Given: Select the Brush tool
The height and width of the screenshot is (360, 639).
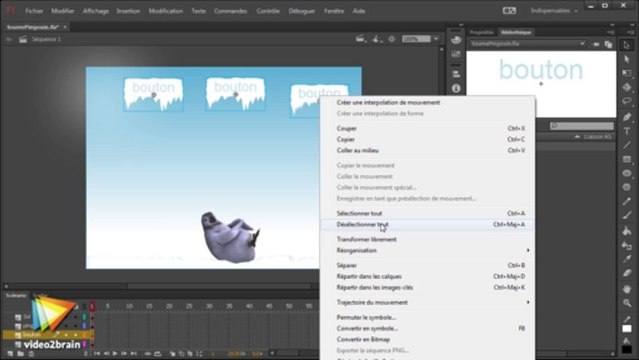Looking at the screenshot, I should 627,215.
